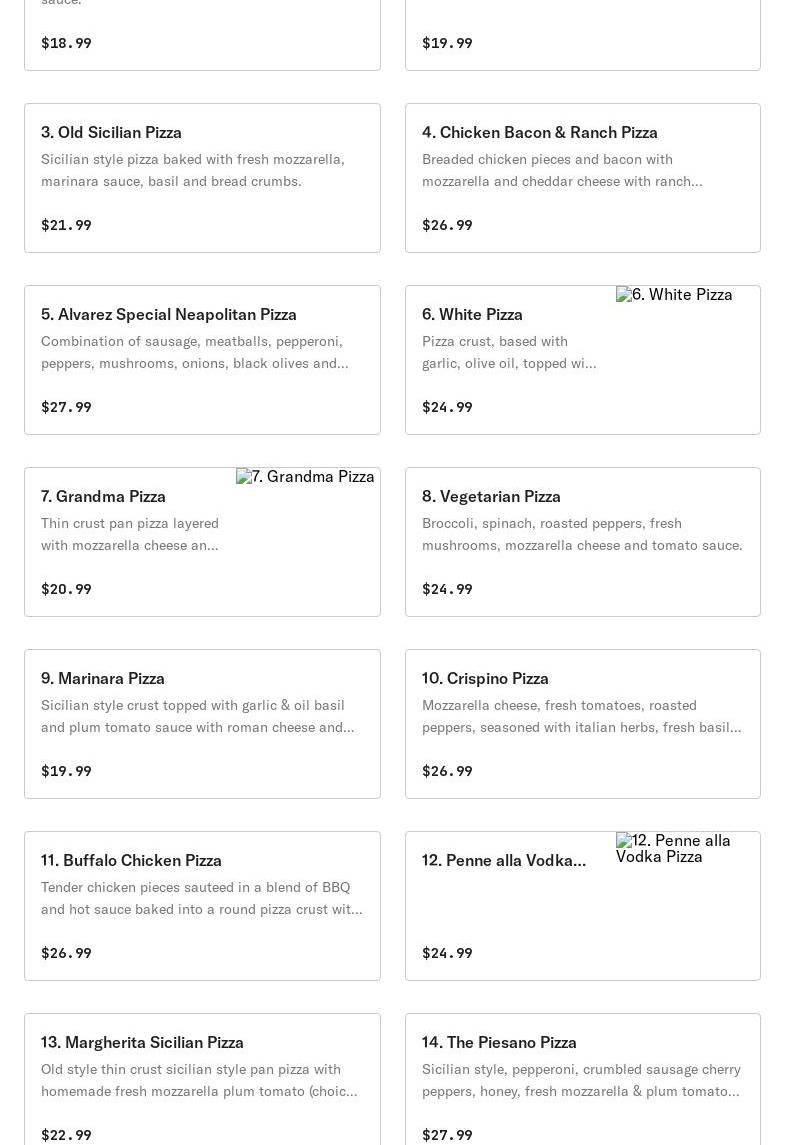Image resolution: width=785 pixels, height=1145 pixels.
Task: Select the Grandma Pizza title
Action: 103,496
